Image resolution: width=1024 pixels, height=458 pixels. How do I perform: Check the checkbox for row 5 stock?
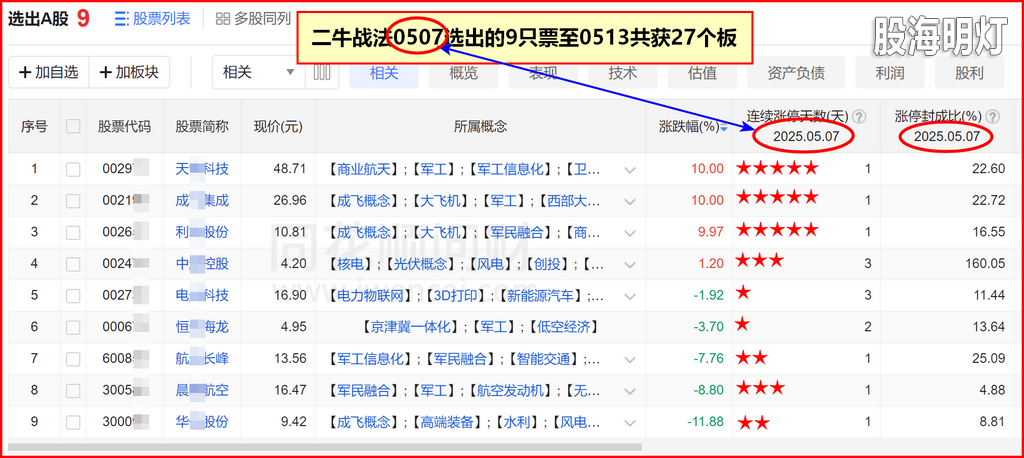[73, 295]
